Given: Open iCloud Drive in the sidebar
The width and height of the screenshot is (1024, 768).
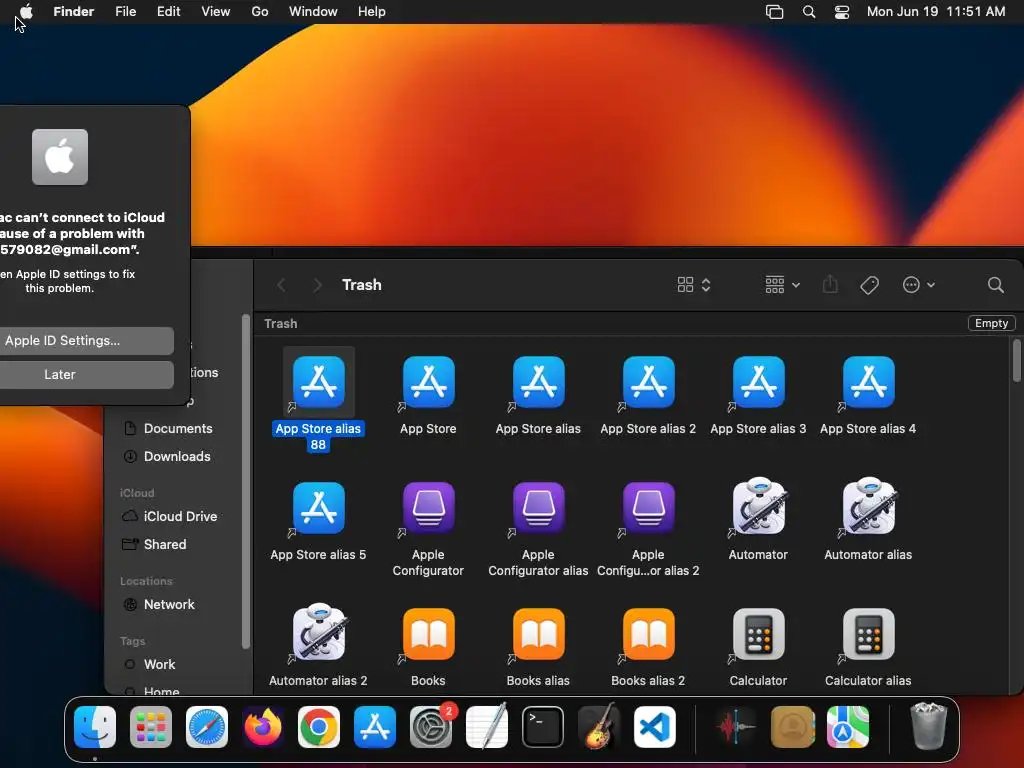Looking at the screenshot, I should pos(170,517).
